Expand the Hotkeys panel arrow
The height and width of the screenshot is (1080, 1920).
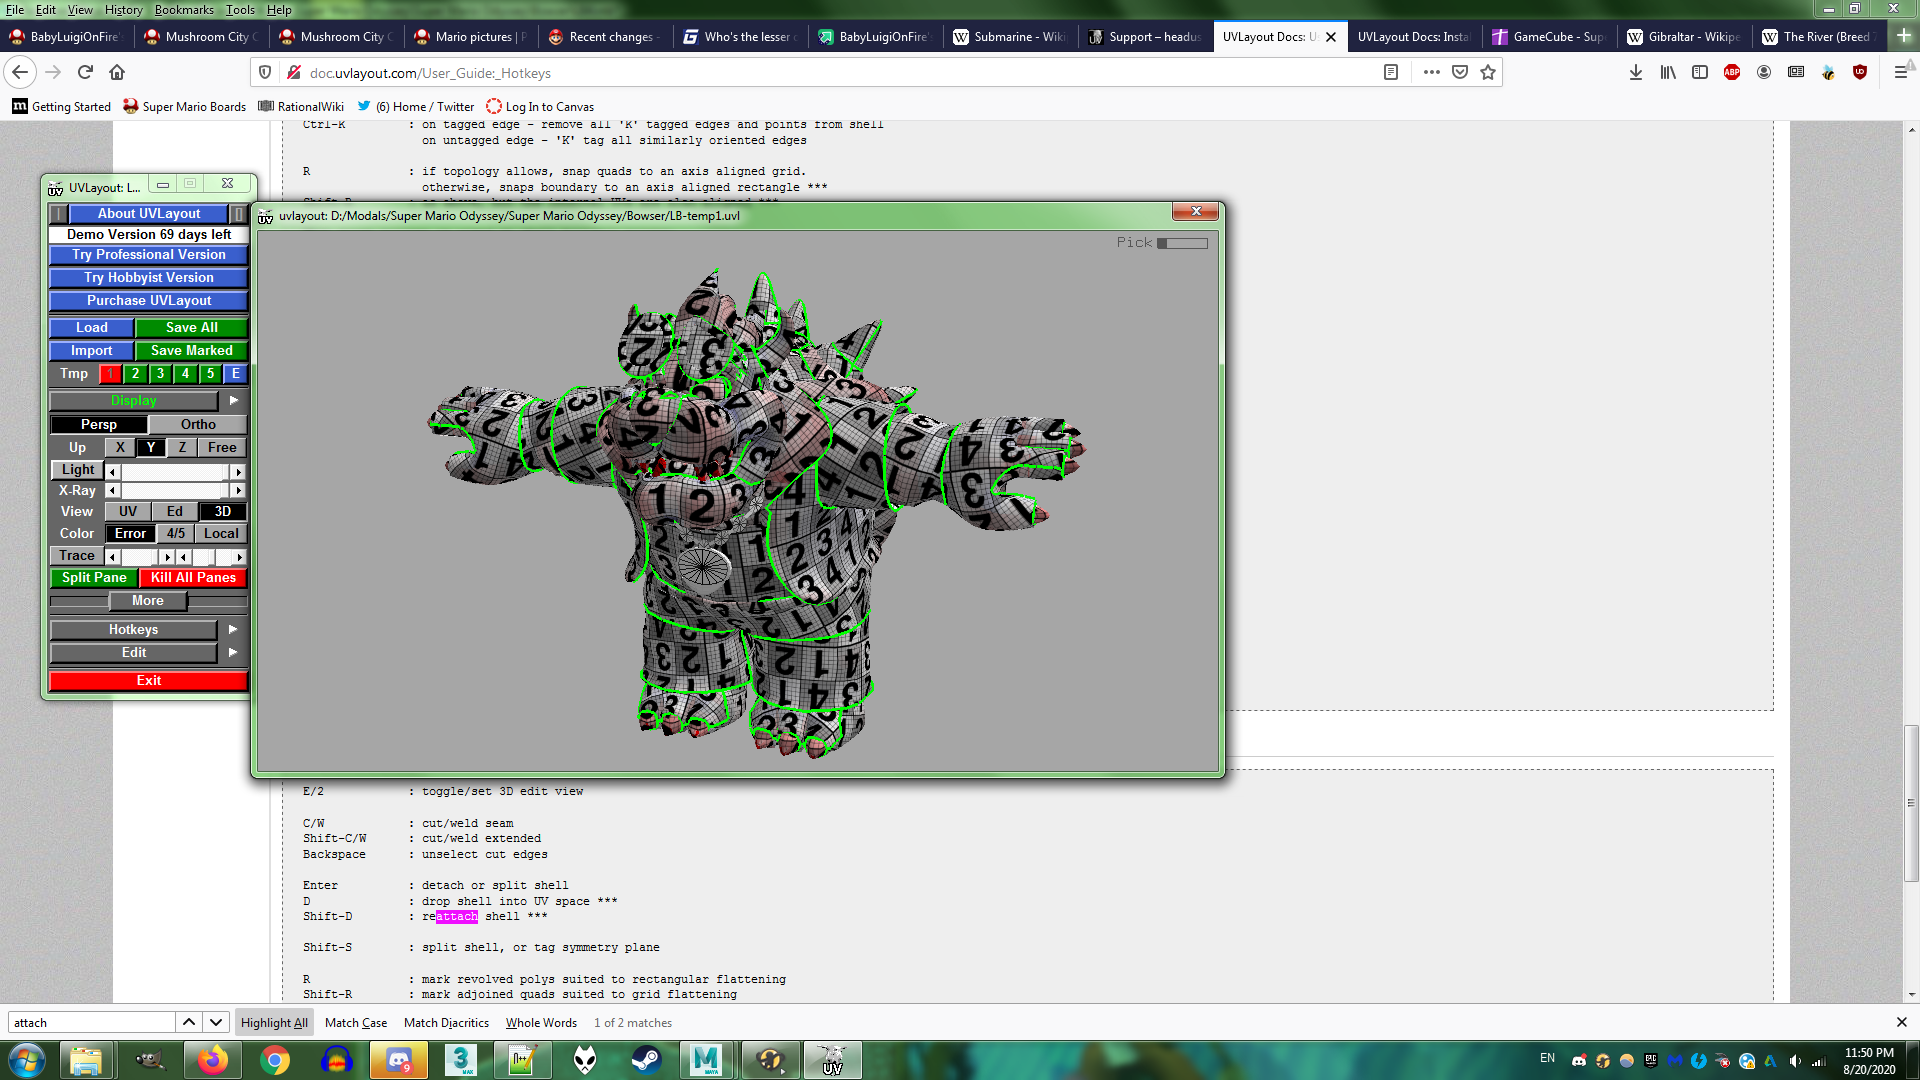coord(233,630)
